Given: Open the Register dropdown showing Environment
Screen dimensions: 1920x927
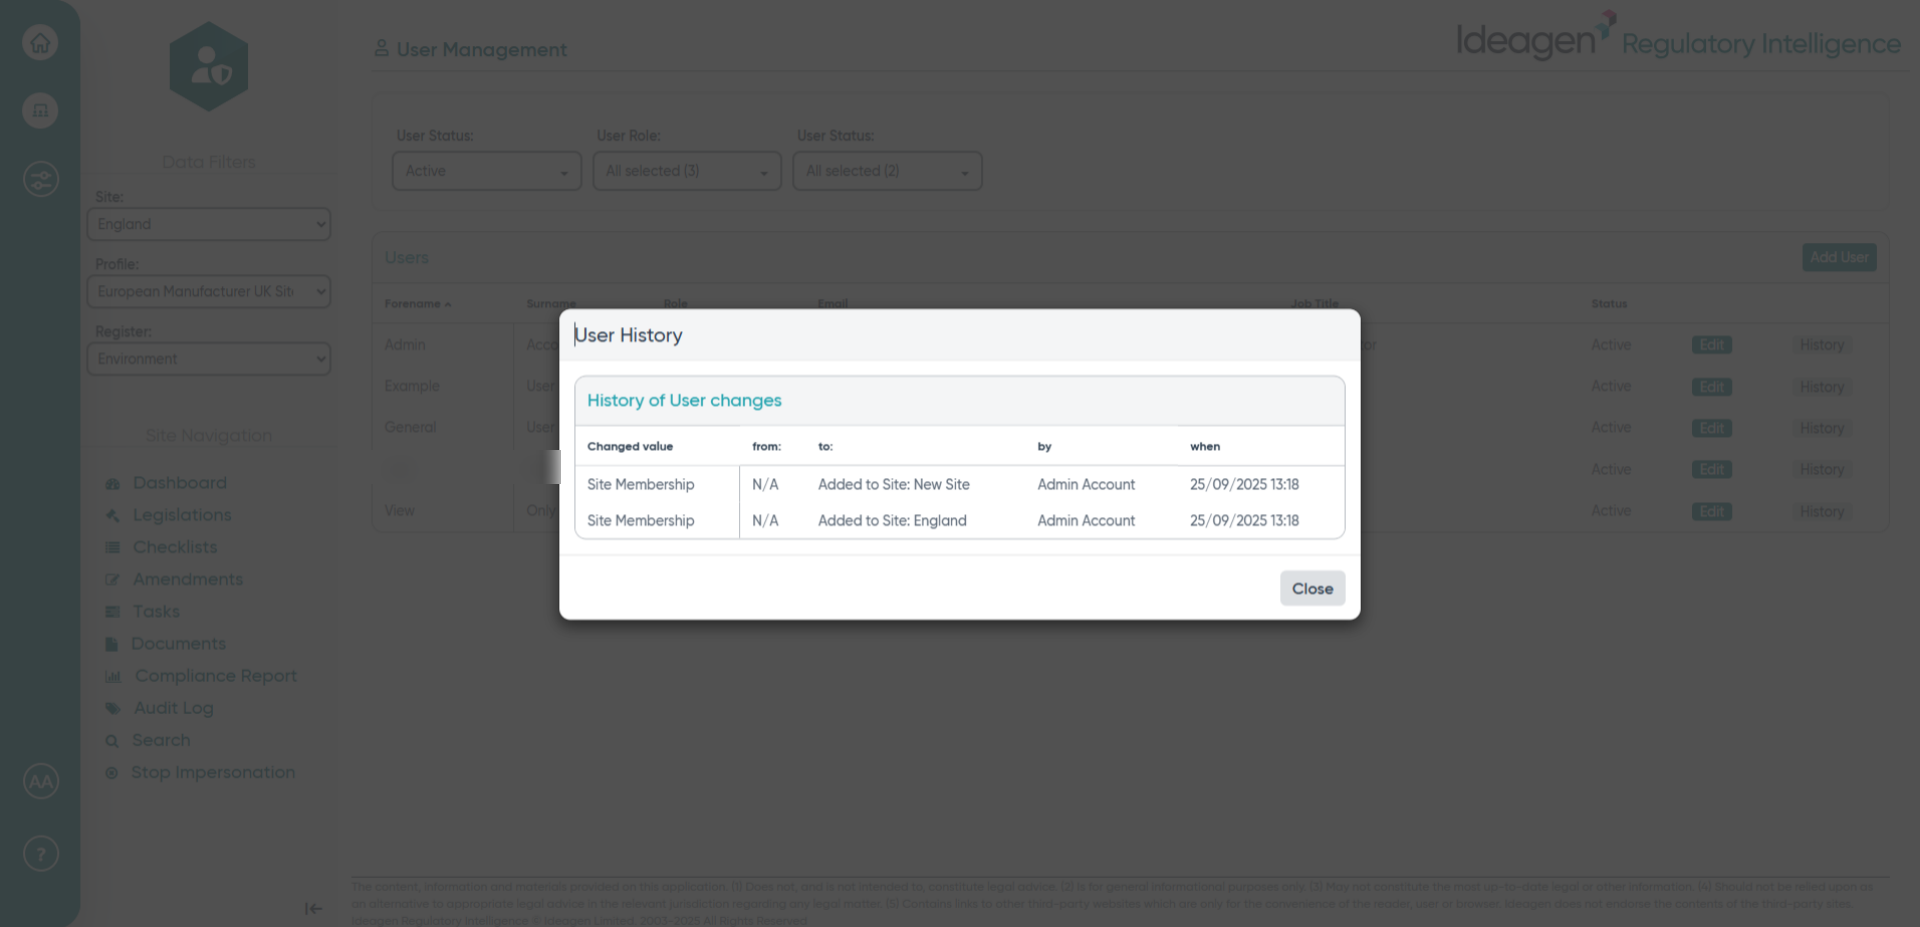Looking at the screenshot, I should (x=209, y=359).
